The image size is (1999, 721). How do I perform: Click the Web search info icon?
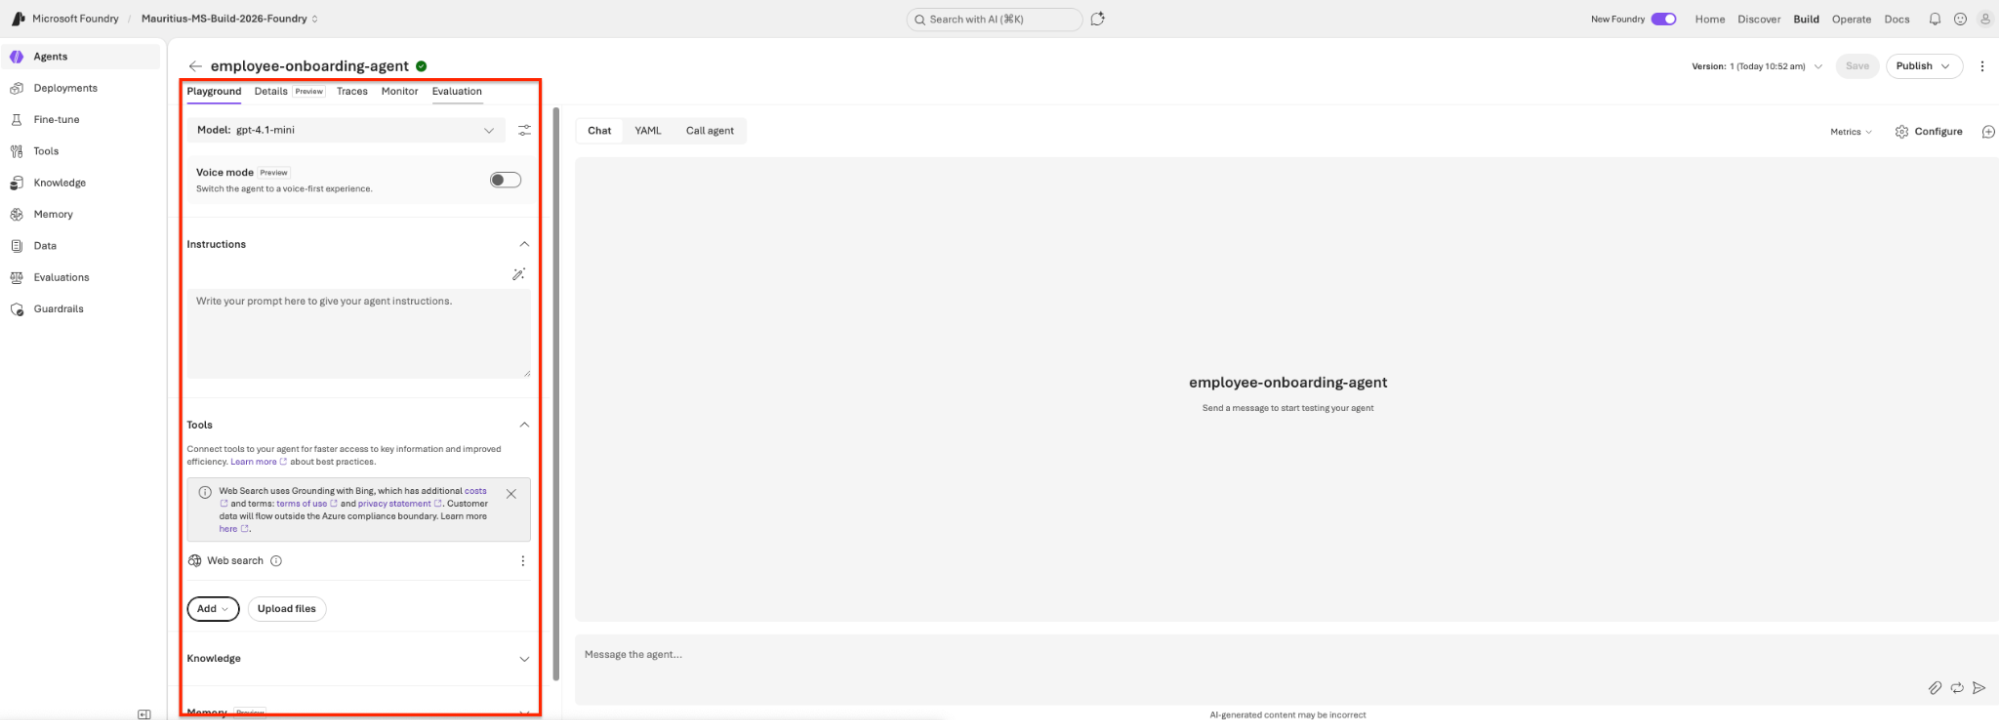coord(276,561)
